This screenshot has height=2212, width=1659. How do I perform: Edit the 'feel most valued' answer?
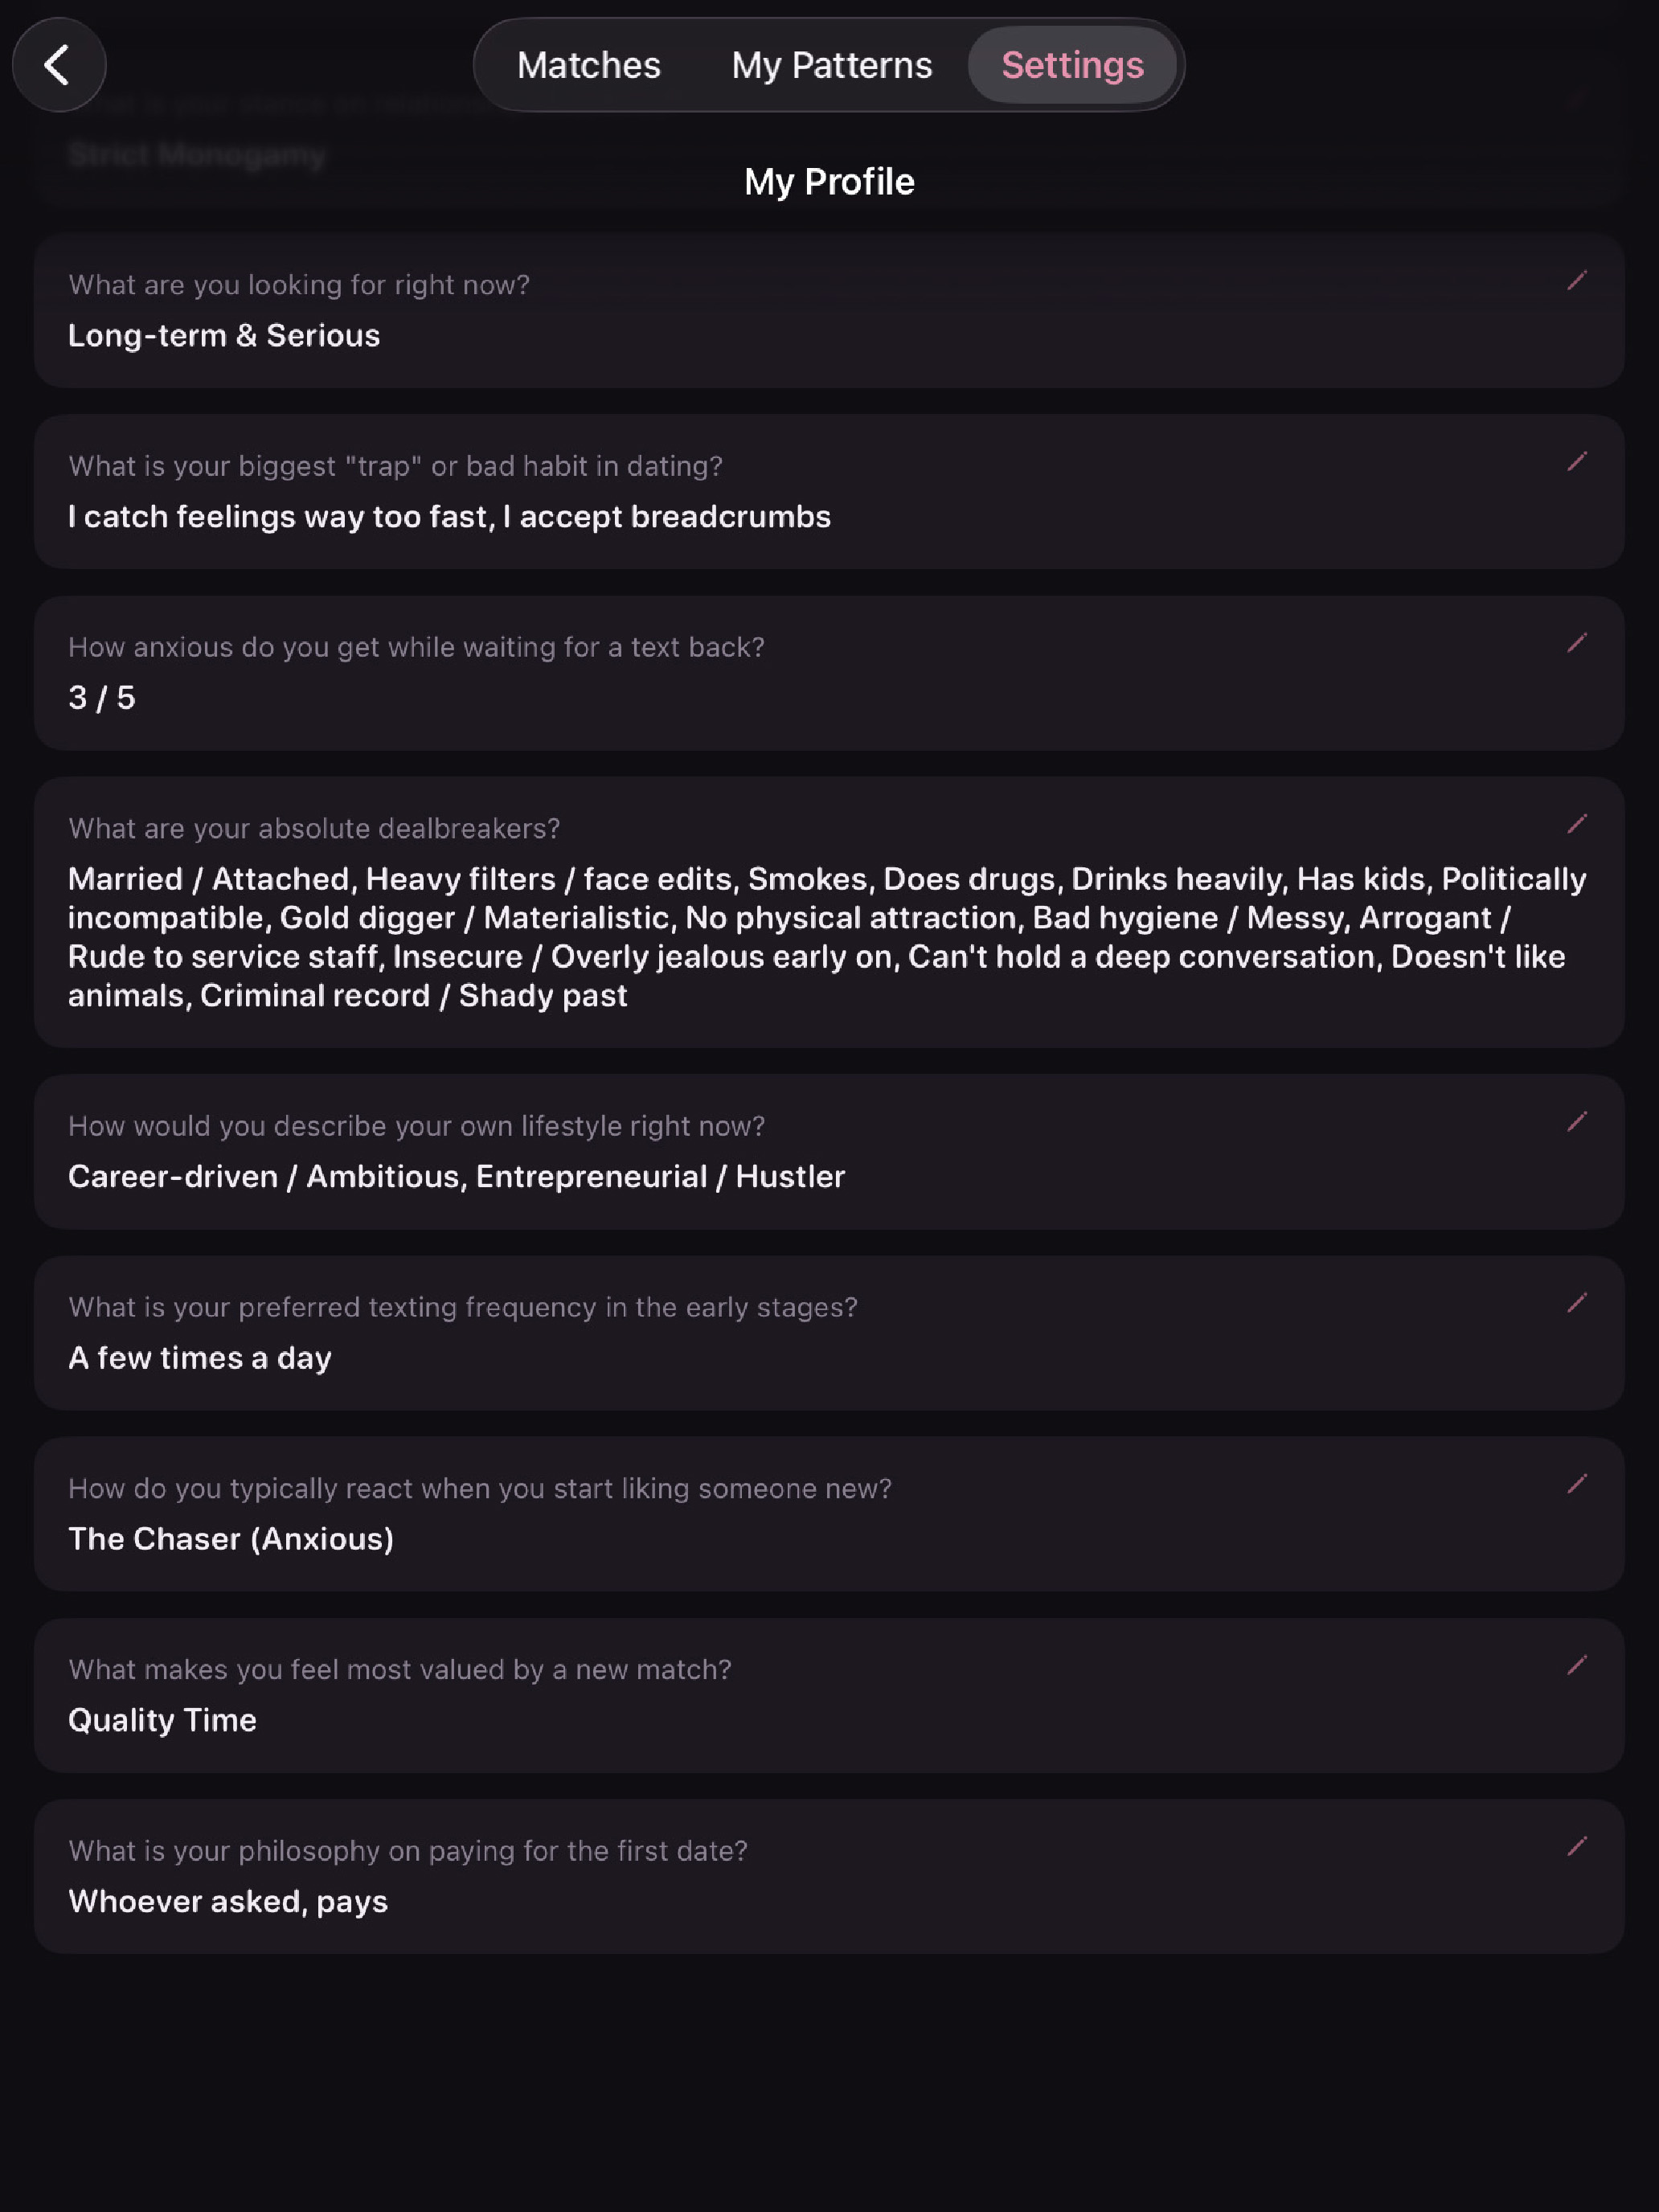point(1576,1665)
